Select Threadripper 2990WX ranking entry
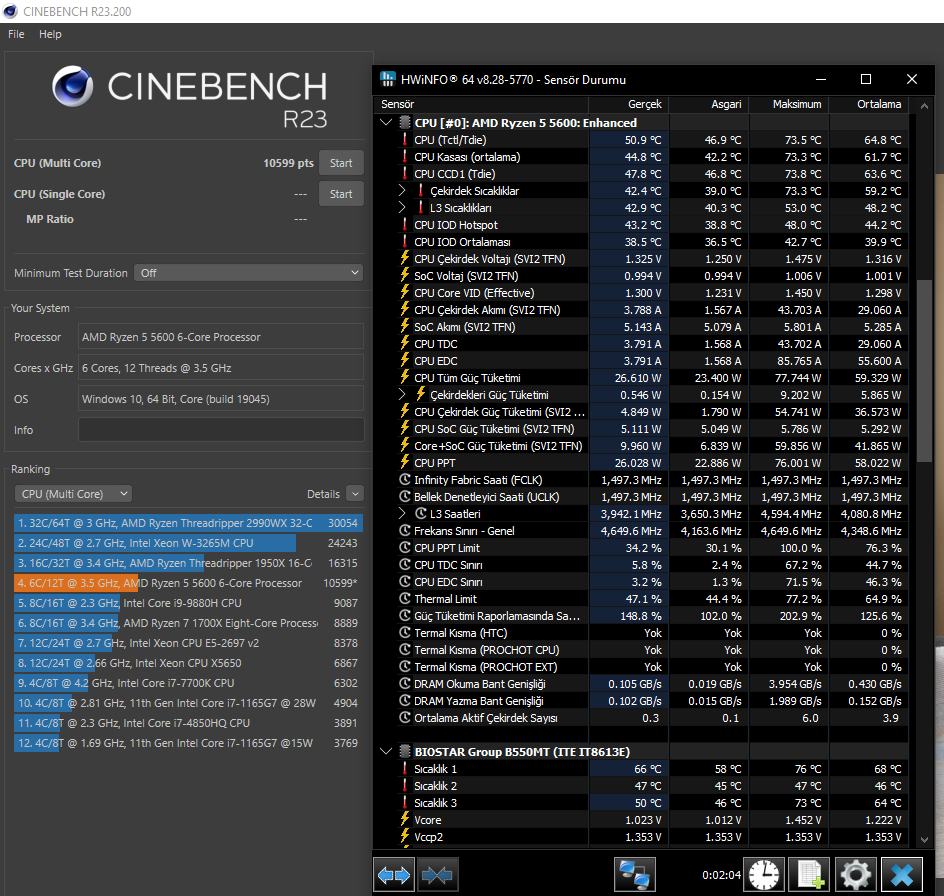 click(188, 523)
